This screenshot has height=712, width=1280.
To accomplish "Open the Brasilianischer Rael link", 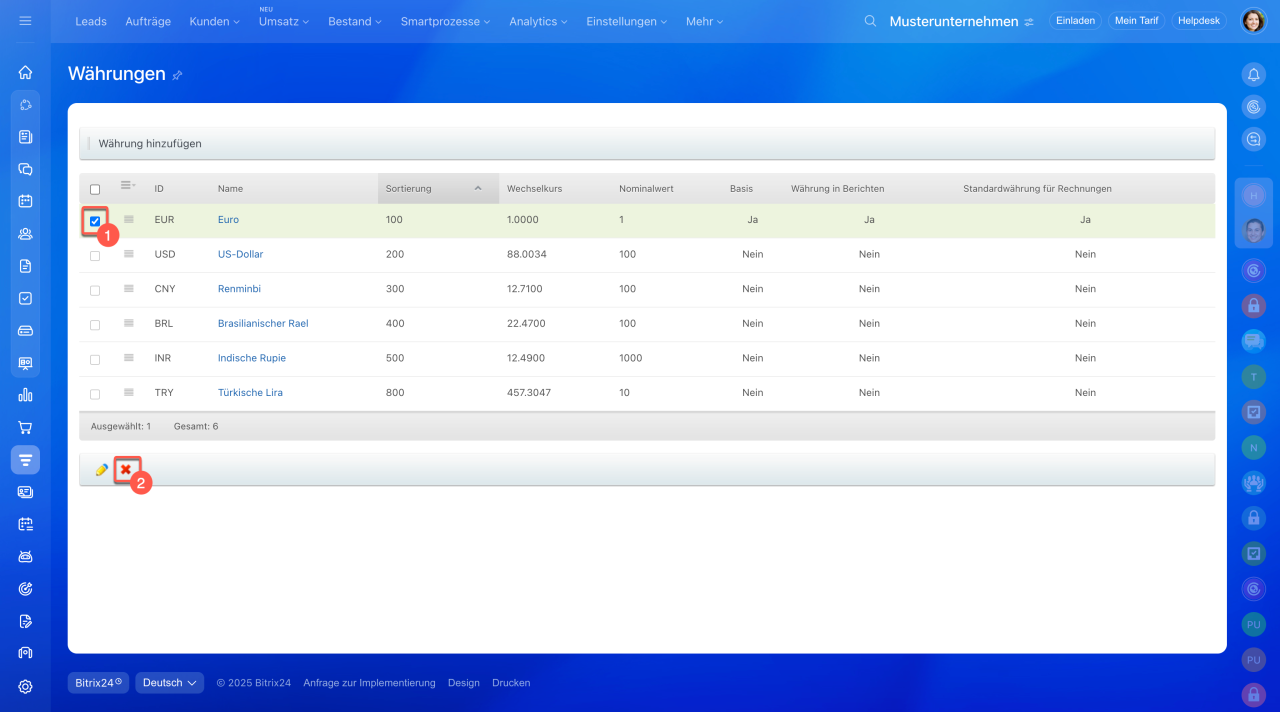I will pyautogui.click(x=263, y=323).
